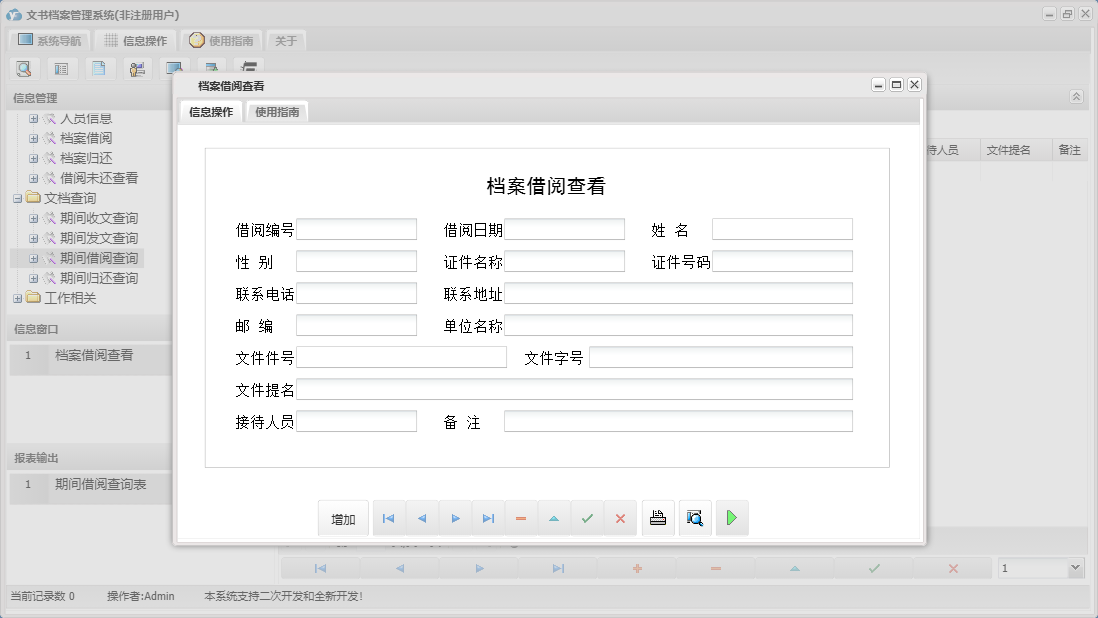Collapse the right panel with double chevron
Screen dimensions: 1098x618
point(1076,97)
